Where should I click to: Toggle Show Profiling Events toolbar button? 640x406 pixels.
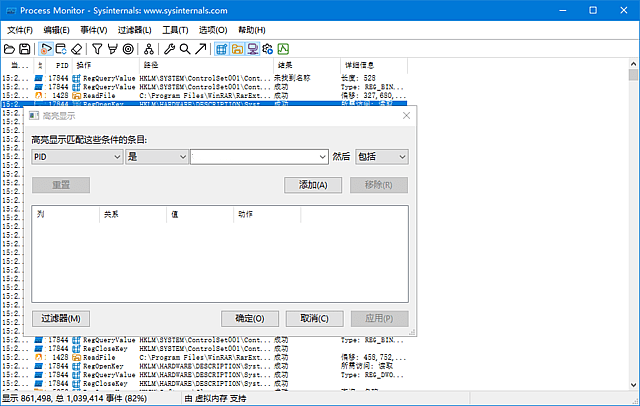point(283,49)
